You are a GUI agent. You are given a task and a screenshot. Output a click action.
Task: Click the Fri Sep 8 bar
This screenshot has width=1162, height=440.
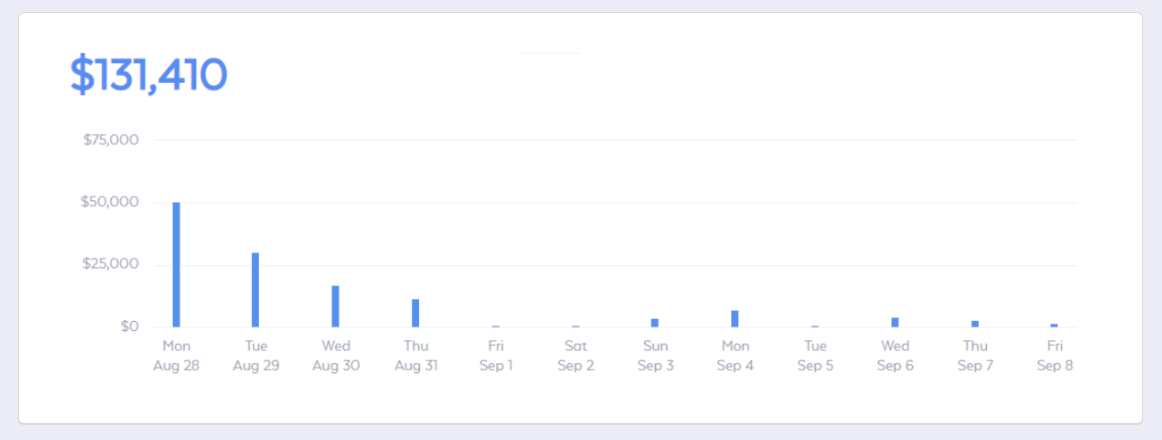[x=1055, y=325]
